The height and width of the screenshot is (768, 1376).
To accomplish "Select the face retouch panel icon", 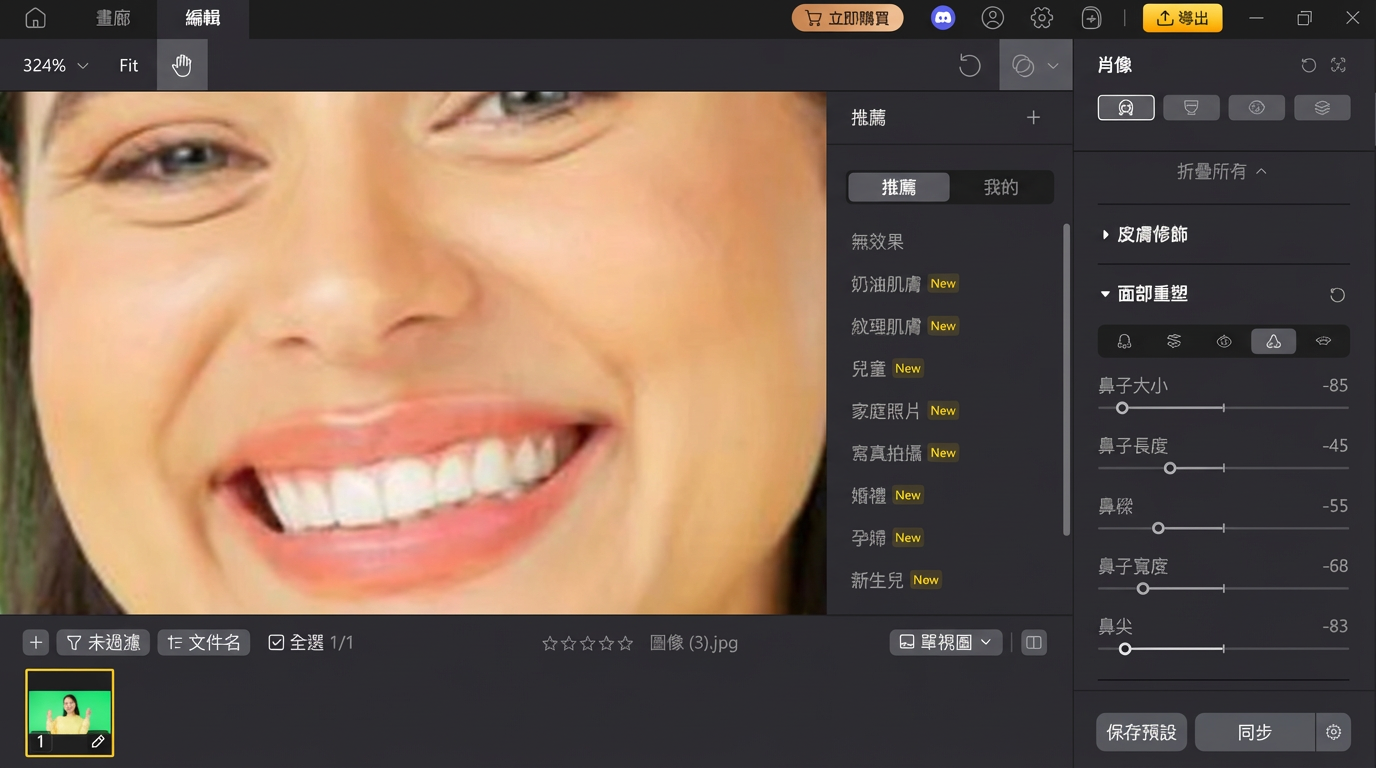I will tap(1126, 107).
